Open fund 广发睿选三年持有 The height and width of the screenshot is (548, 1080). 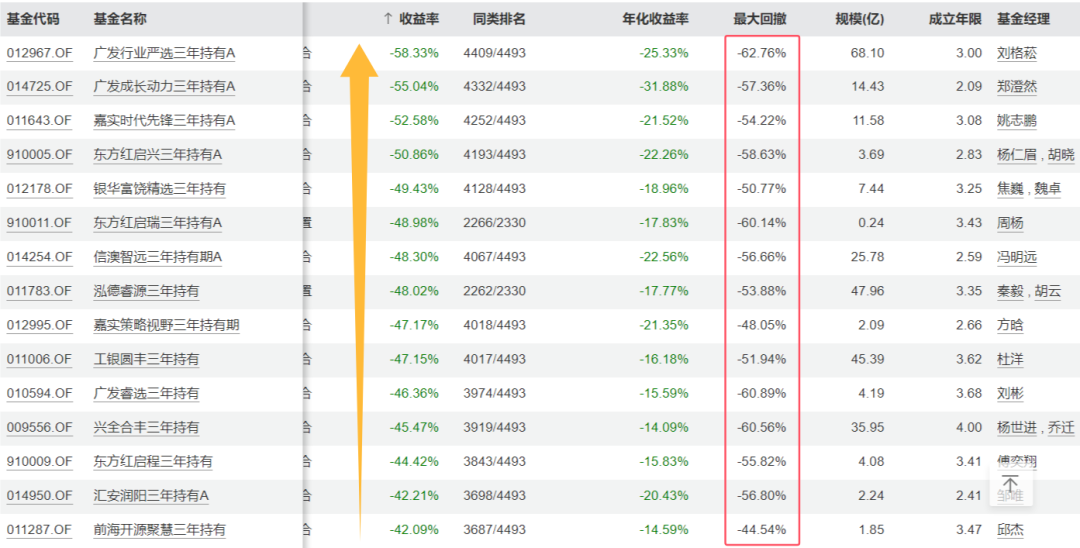tap(146, 394)
